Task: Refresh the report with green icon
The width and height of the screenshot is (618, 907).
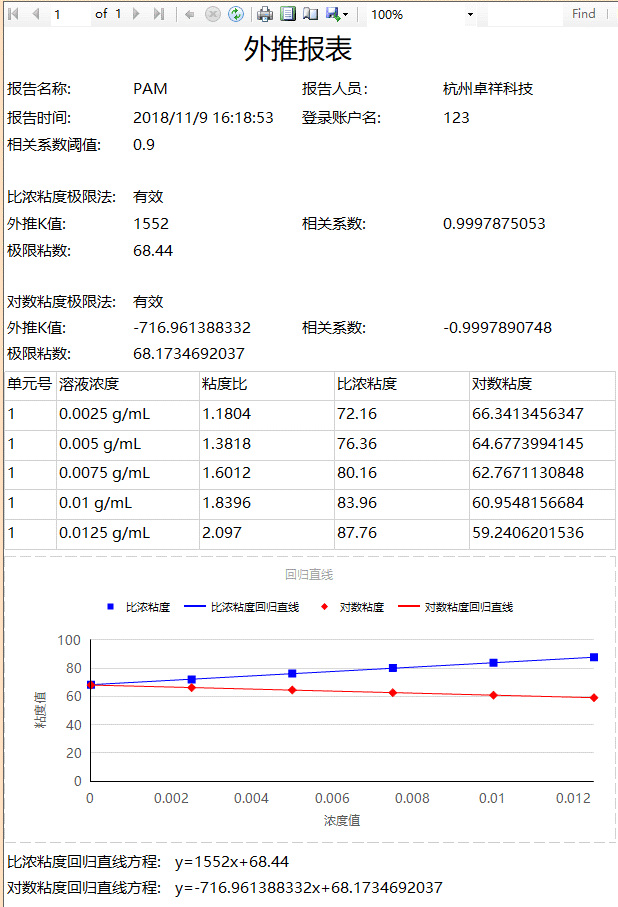Action: [236, 14]
